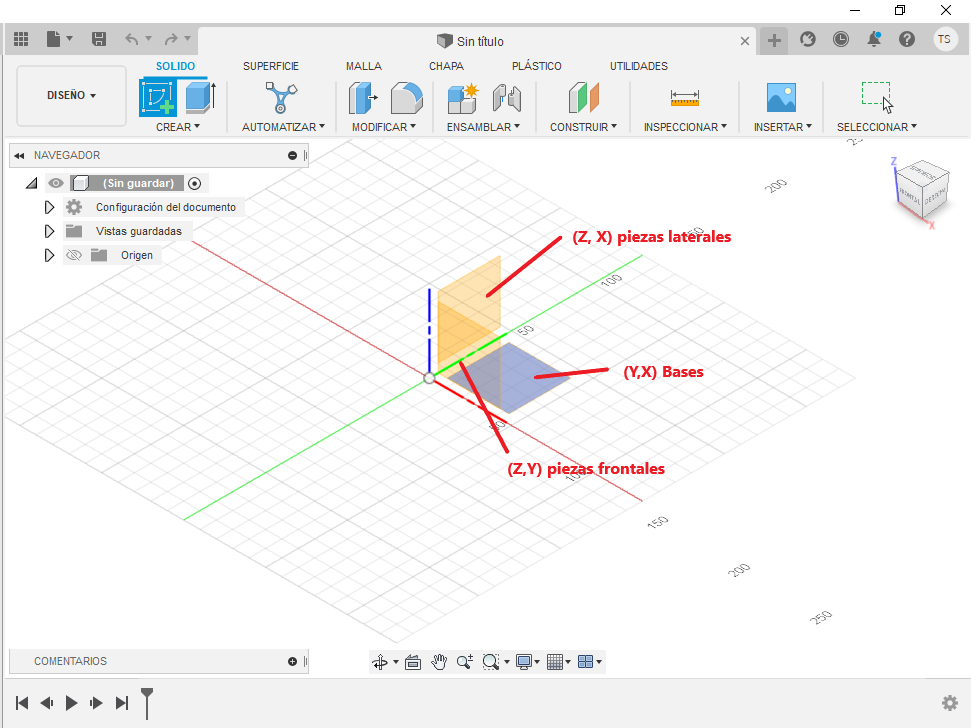The image size is (971, 728).
Task: Open the CREAR dropdown menu
Action: point(178,127)
